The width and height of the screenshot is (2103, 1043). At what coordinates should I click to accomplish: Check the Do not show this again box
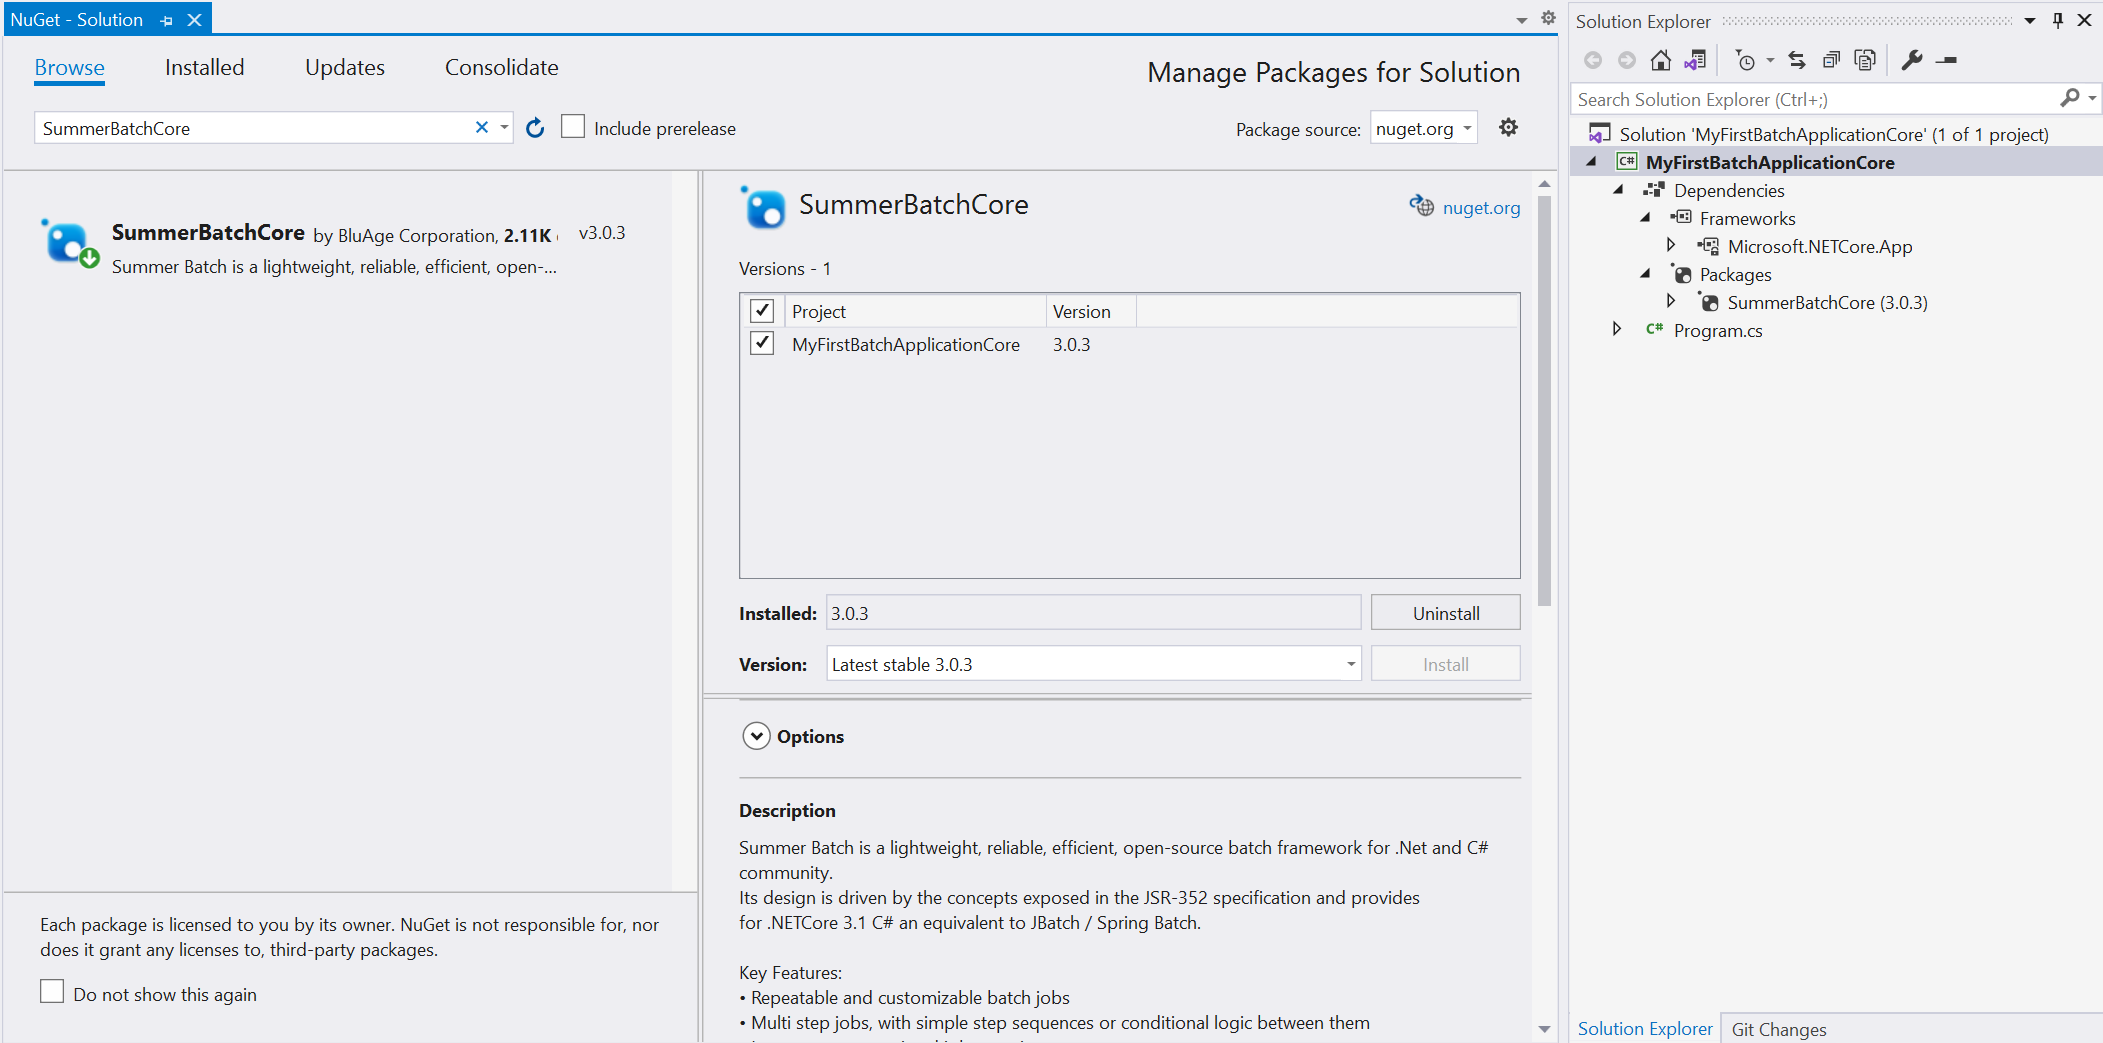point(52,991)
